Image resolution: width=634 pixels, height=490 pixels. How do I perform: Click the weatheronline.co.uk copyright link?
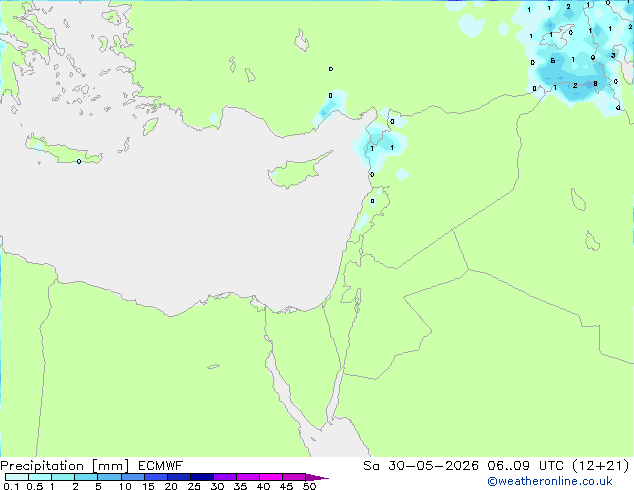click(x=550, y=481)
